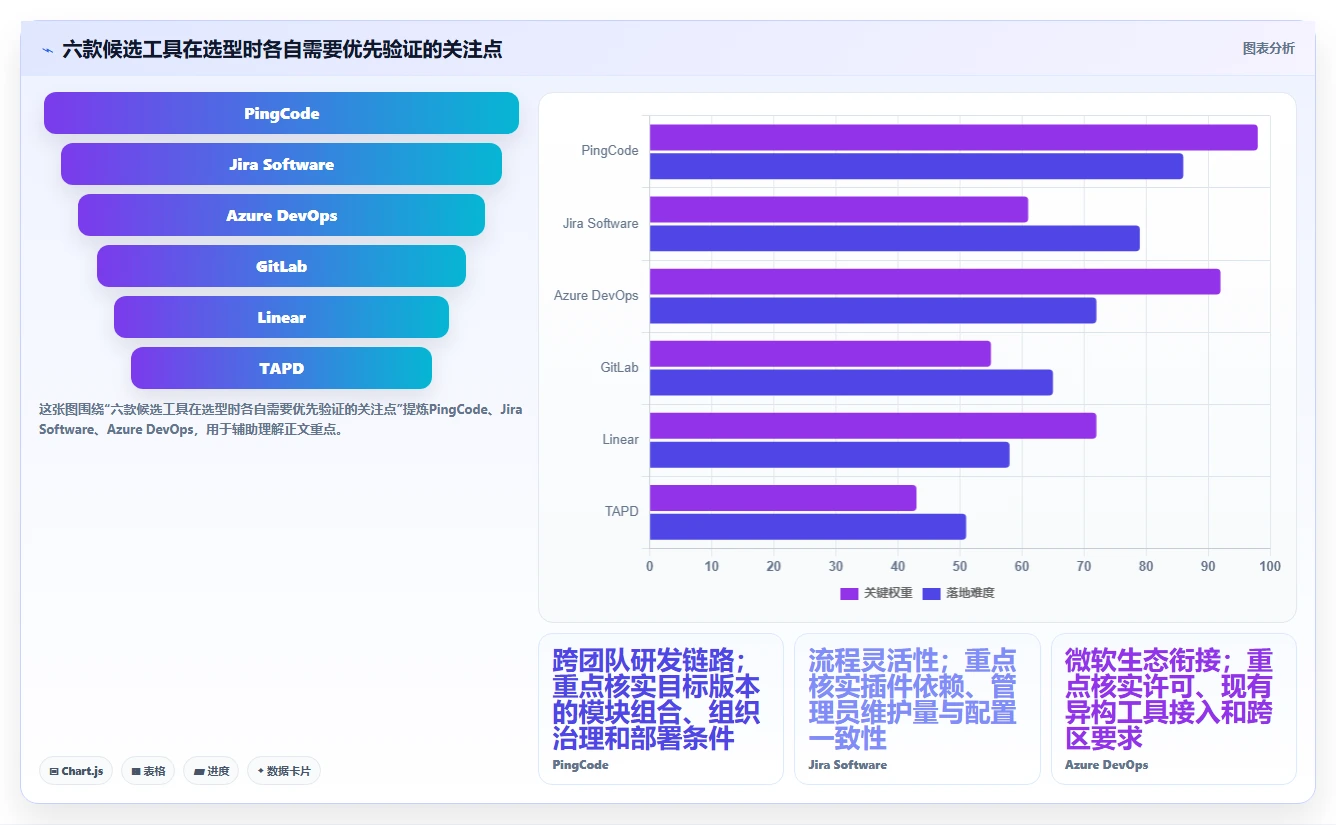Click Jira Software blue bar

[895, 238]
